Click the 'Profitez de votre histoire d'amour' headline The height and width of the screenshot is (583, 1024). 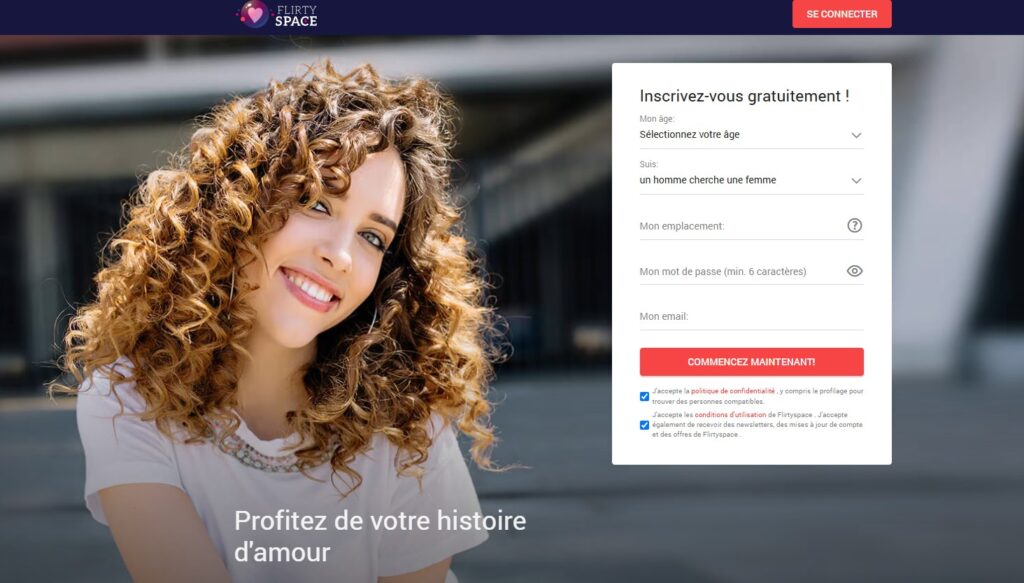(379, 536)
